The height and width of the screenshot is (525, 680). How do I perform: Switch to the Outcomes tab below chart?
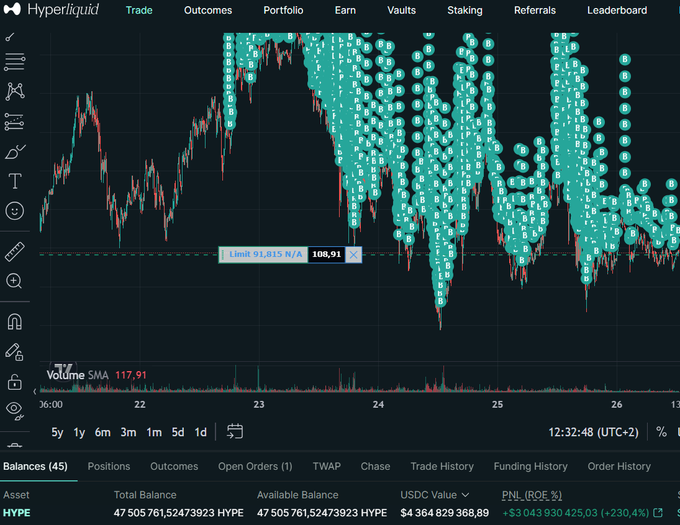pos(174,466)
